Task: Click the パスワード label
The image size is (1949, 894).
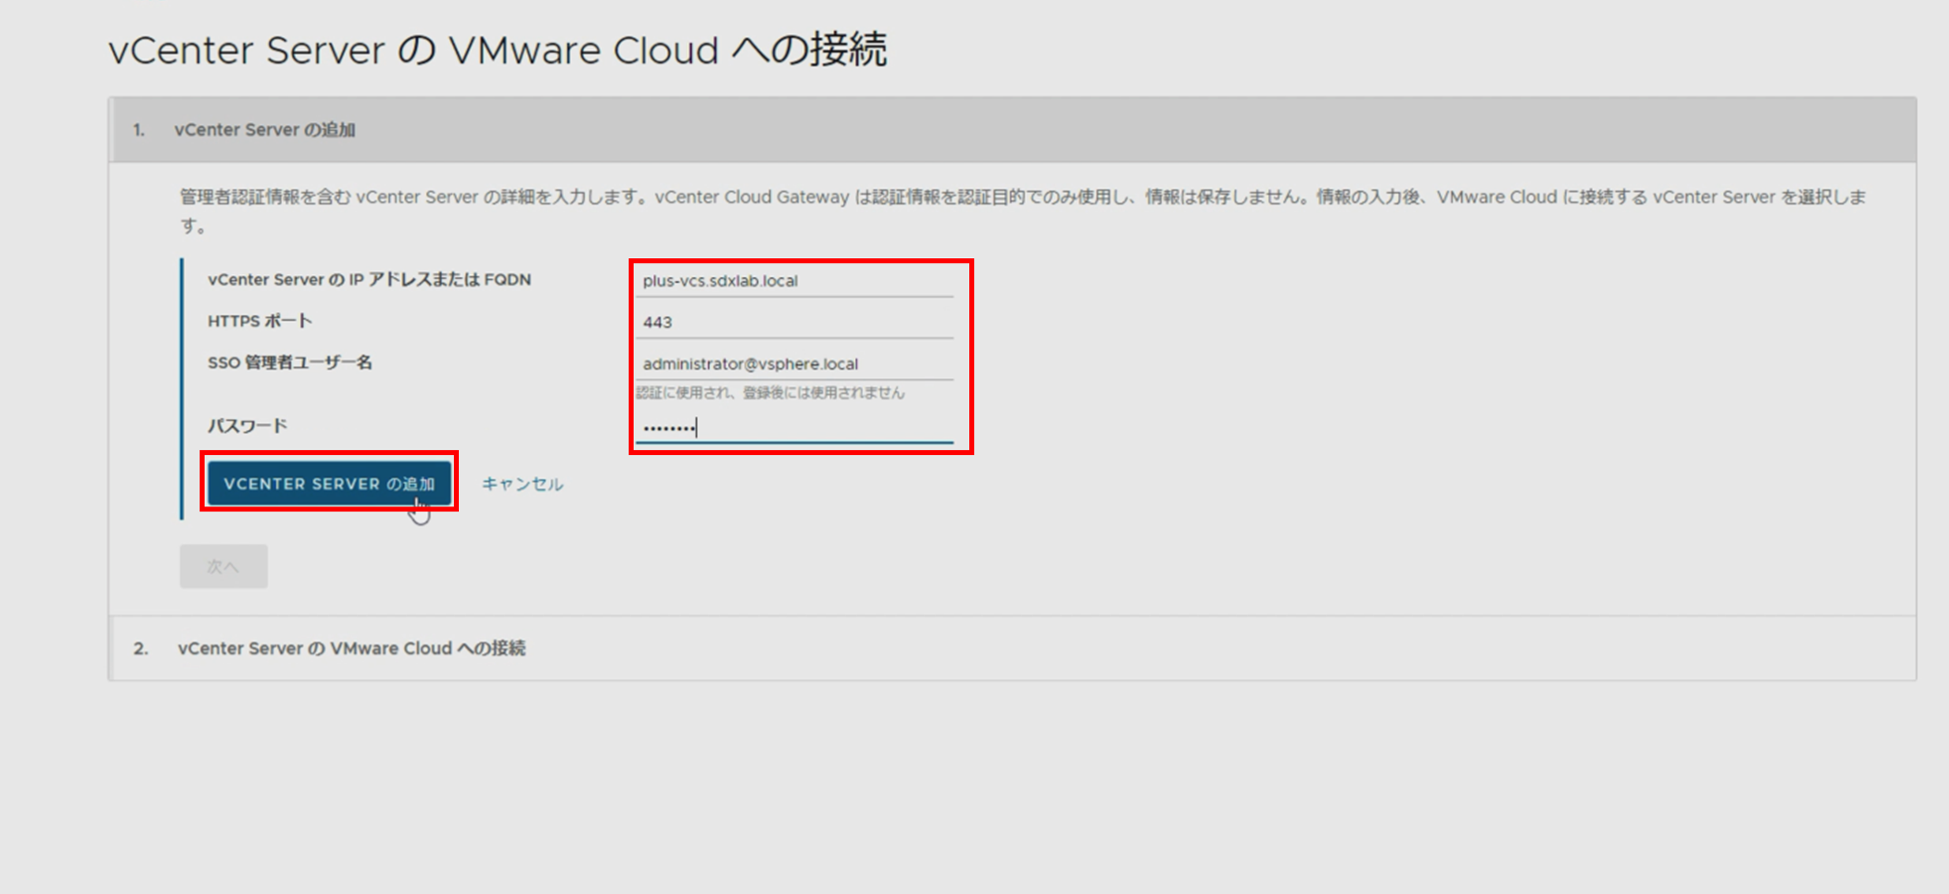Action: tap(247, 426)
